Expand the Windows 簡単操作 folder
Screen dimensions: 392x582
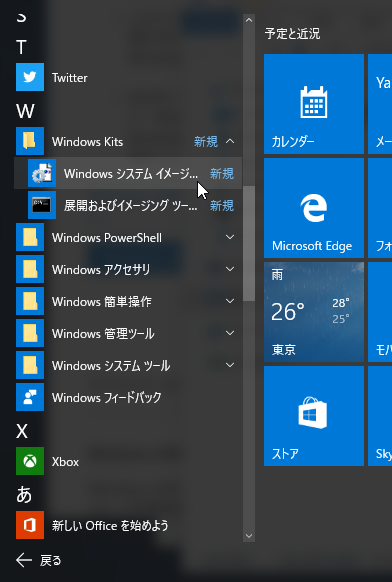point(230,301)
